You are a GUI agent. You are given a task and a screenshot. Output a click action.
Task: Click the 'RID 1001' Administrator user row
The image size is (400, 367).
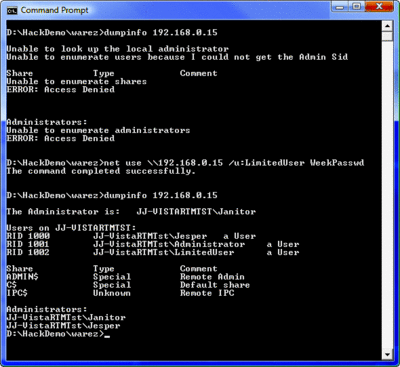click(x=153, y=244)
